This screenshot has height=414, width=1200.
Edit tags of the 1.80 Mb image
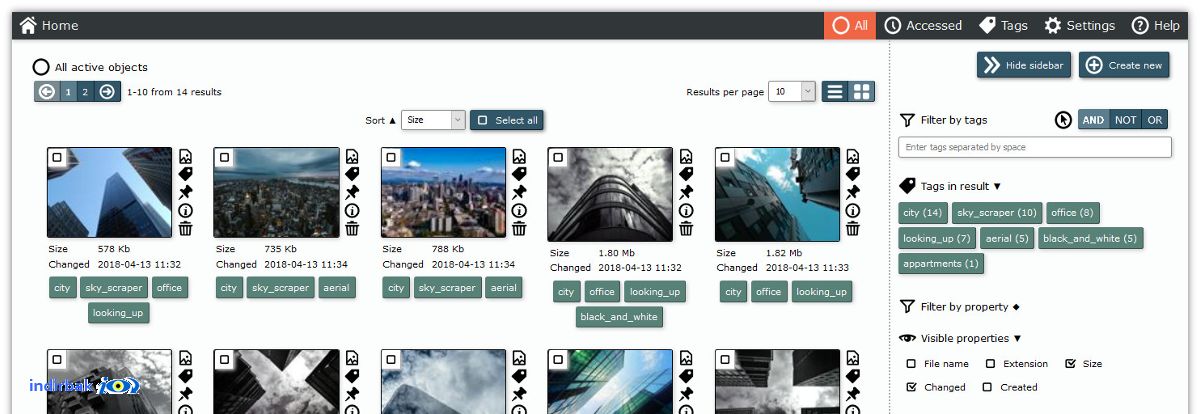(x=686, y=174)
